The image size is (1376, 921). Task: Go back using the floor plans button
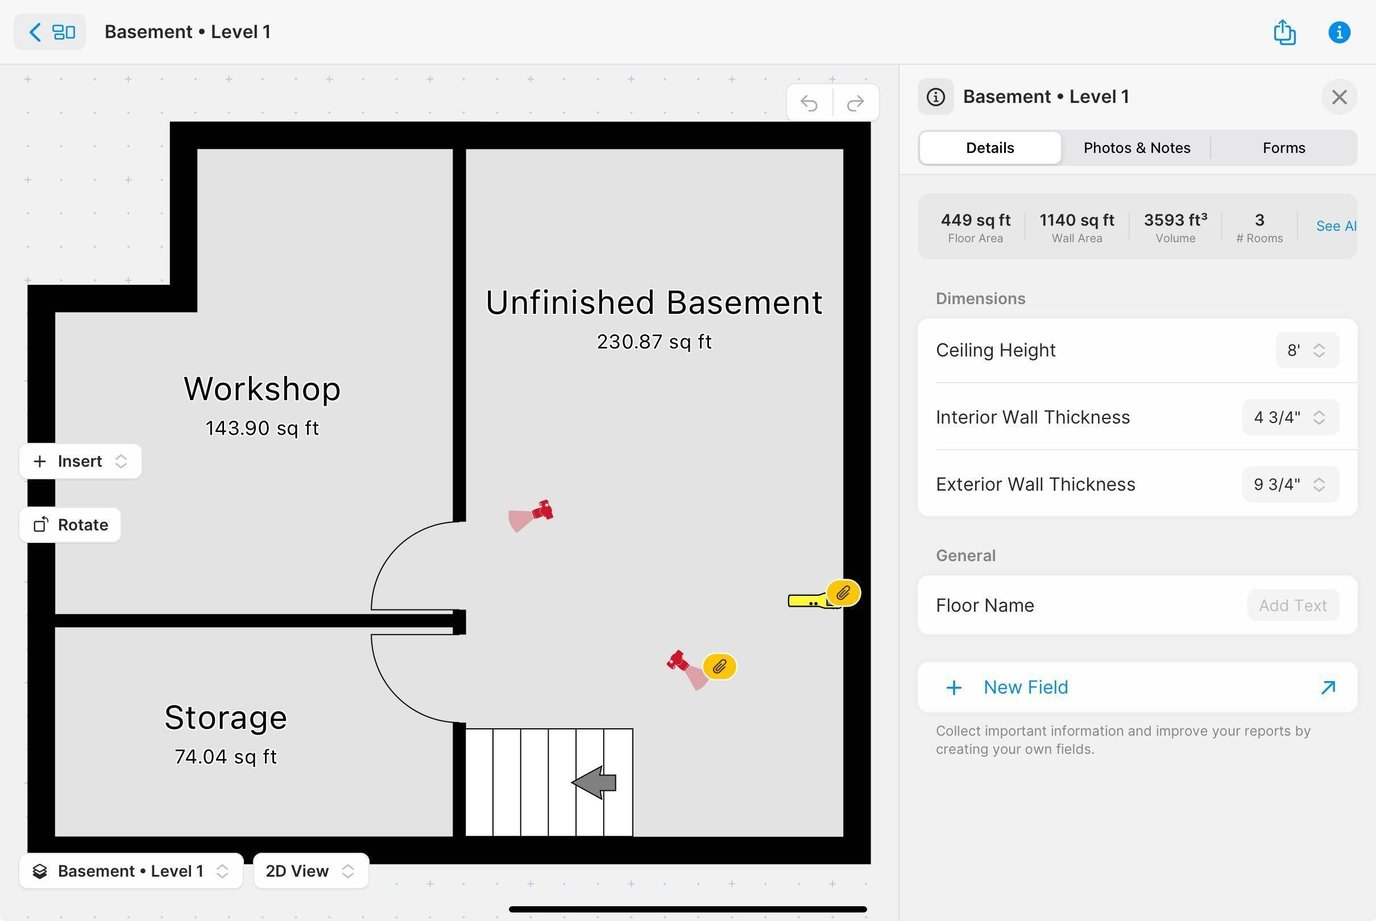click(x=50, y=32)
